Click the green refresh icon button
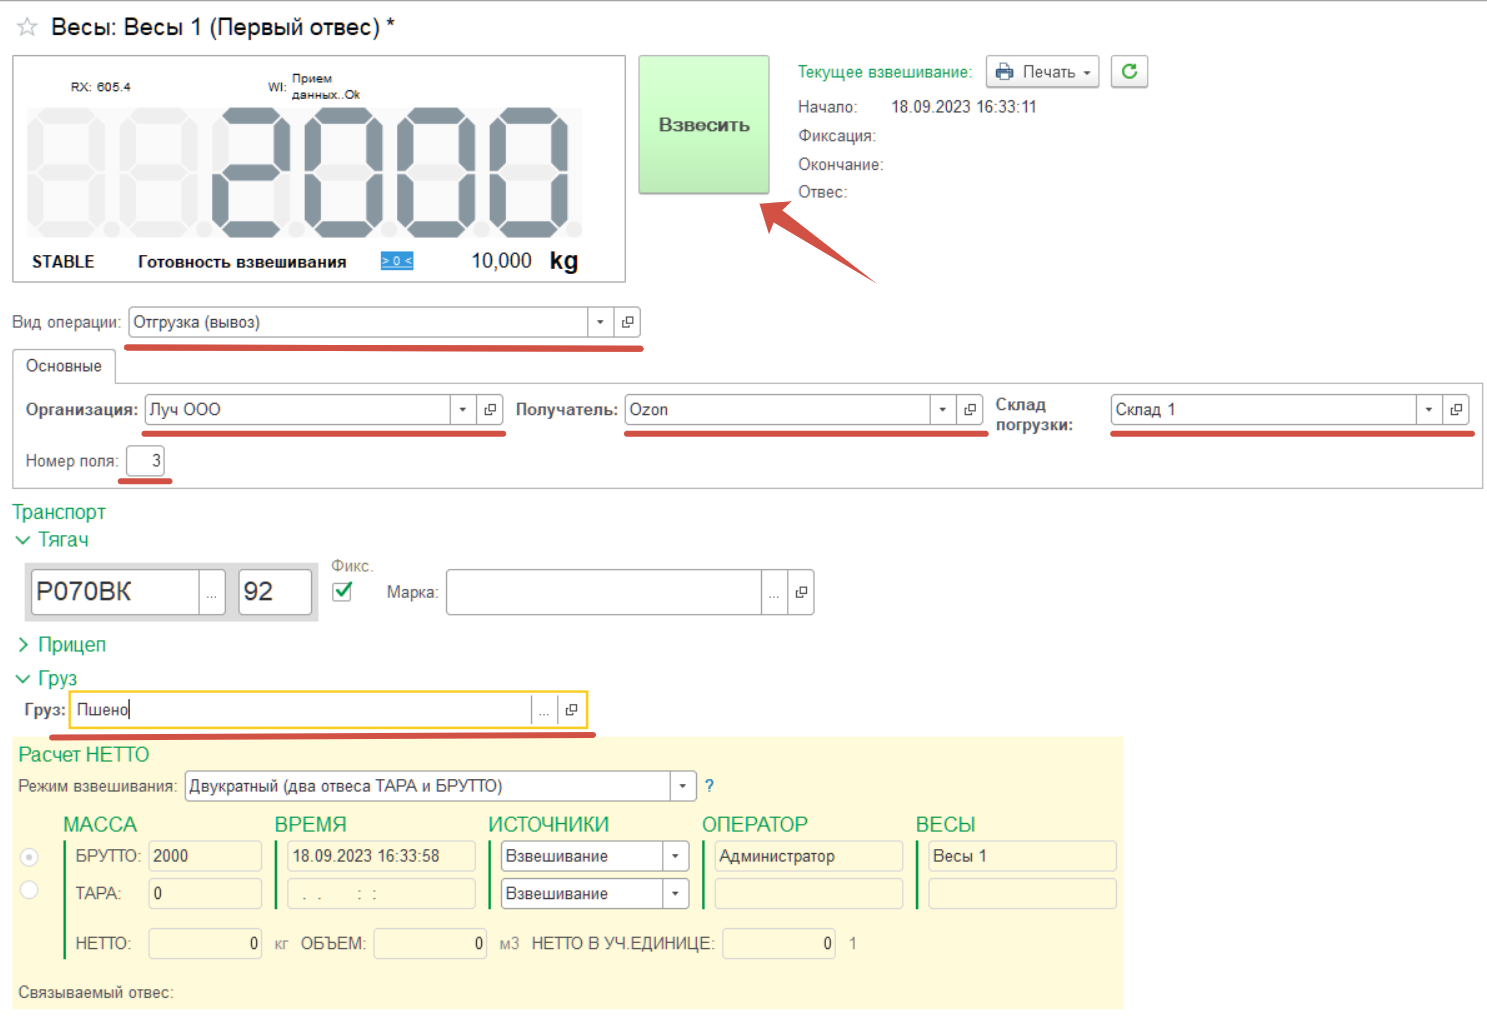Viewport: 1487px width, 1027px height. coord(1129,72)
